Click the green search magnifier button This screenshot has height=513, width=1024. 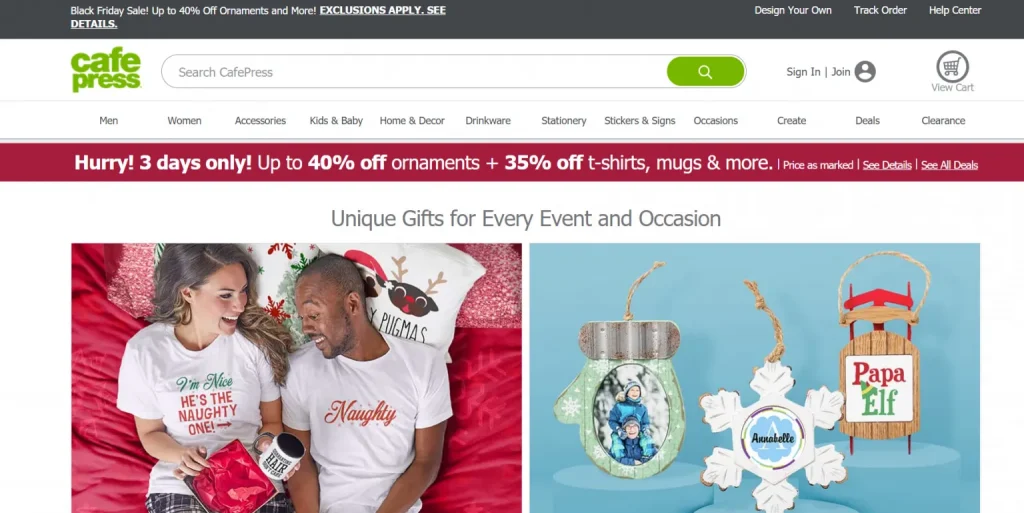pos(705,72)
